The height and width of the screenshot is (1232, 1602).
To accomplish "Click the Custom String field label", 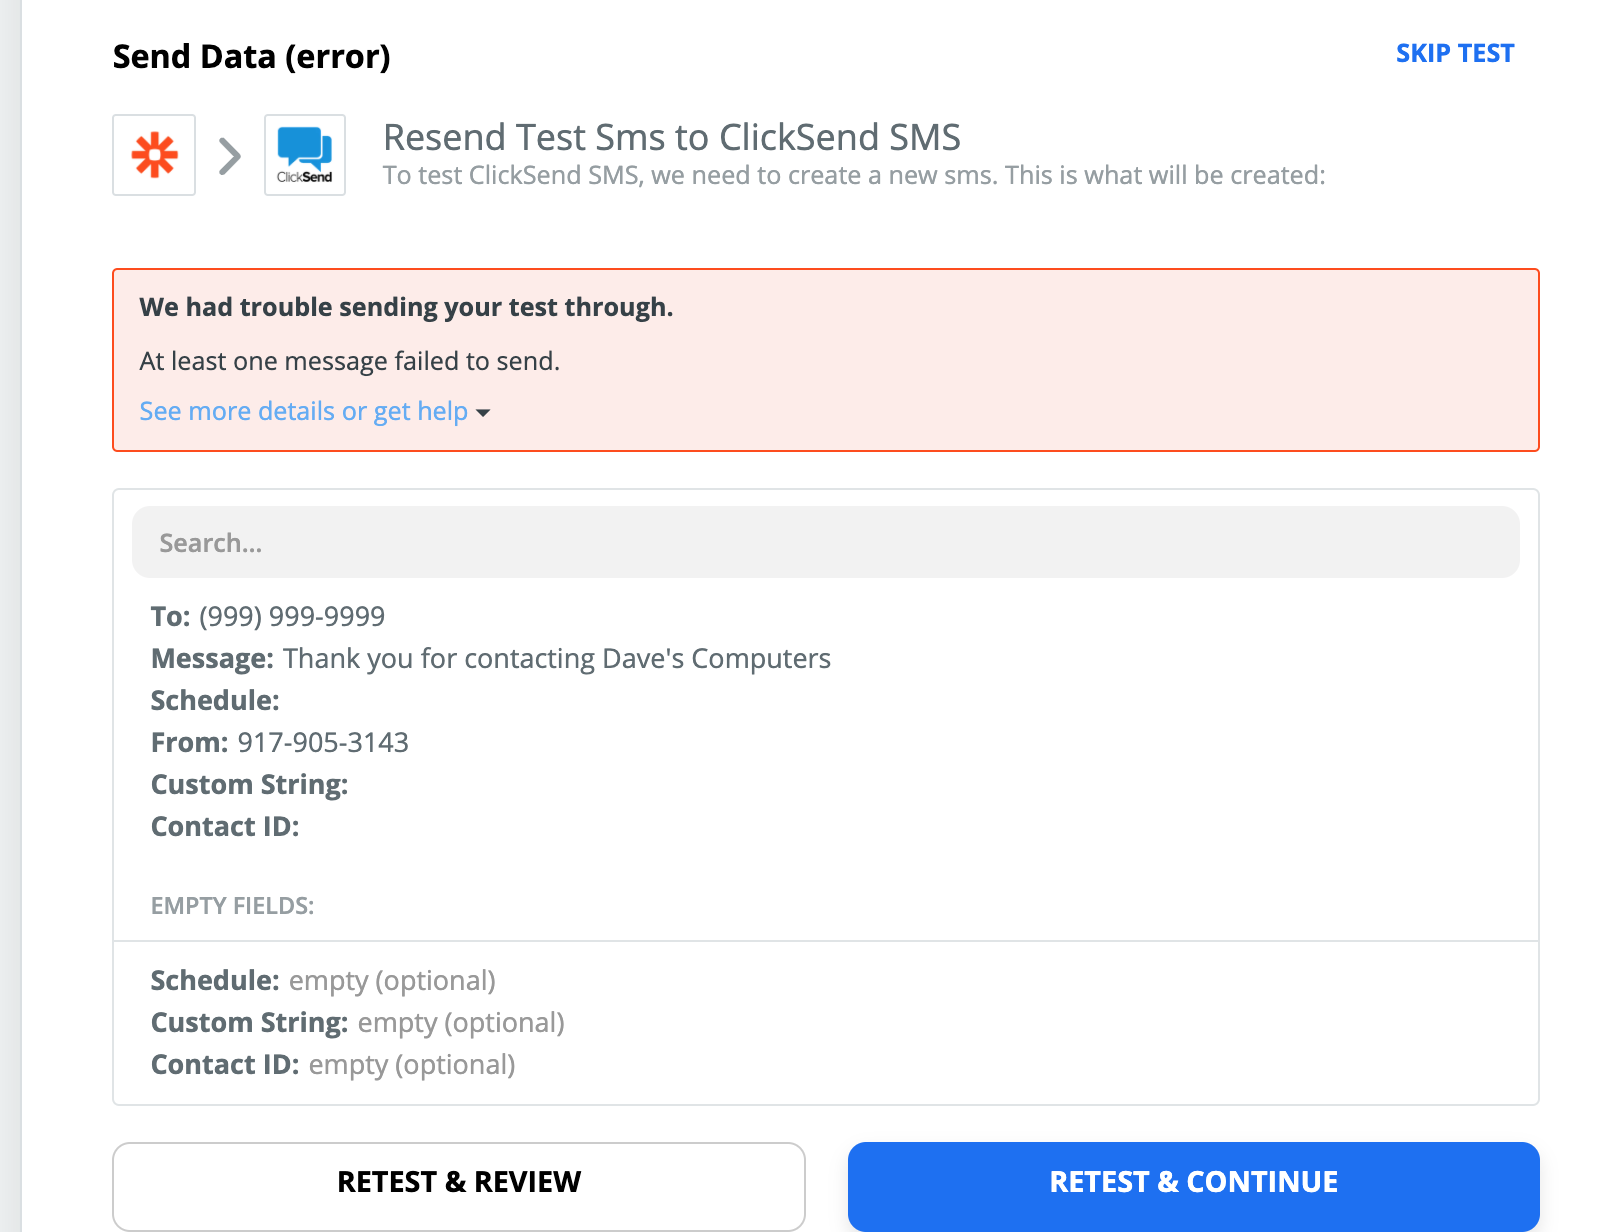I will (250, 784).
